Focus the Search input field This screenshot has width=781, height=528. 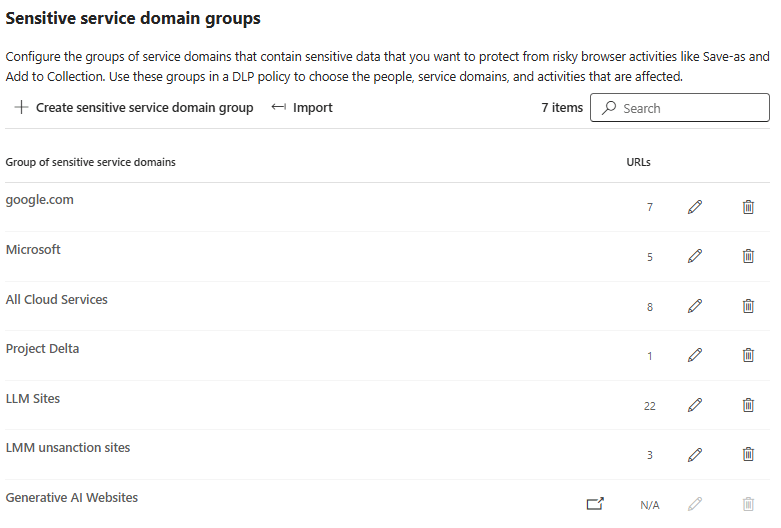pos(690,108)
